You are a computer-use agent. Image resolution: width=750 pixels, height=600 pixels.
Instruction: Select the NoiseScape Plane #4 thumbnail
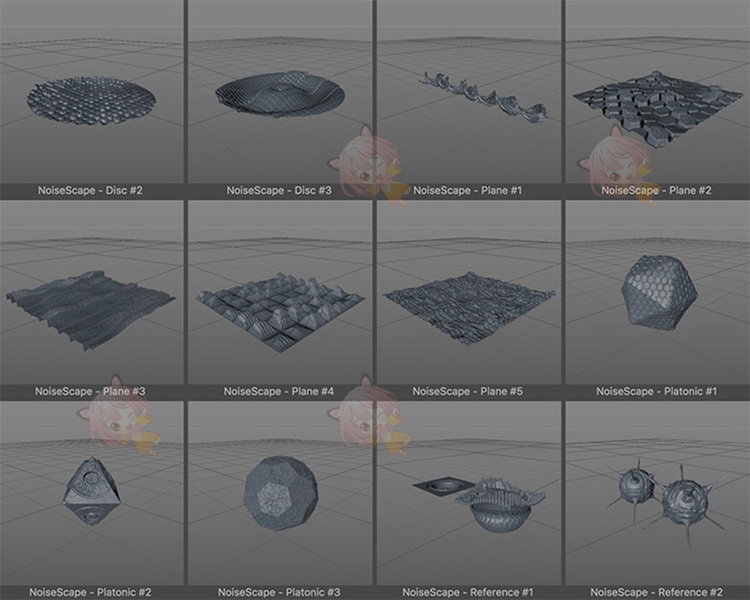pos(280,292)
